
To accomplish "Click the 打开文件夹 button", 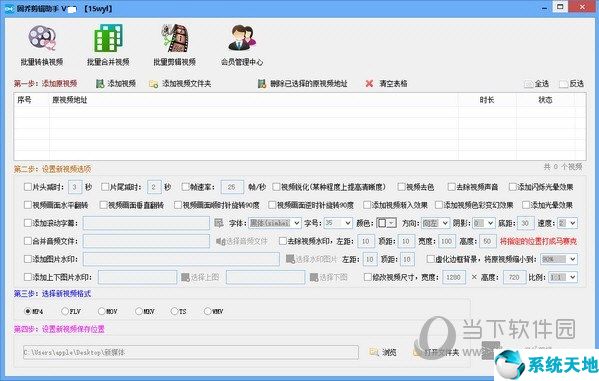I will tap(436, 352).
